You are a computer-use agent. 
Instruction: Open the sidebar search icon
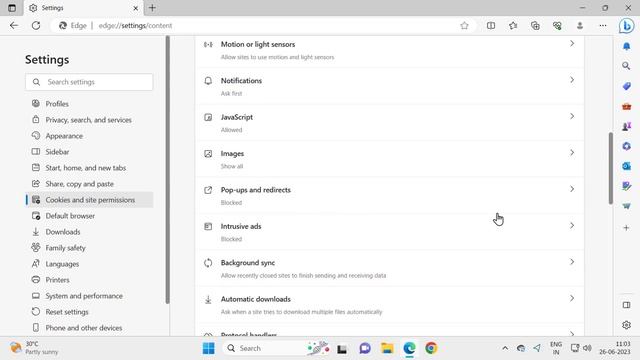(626, 66)
